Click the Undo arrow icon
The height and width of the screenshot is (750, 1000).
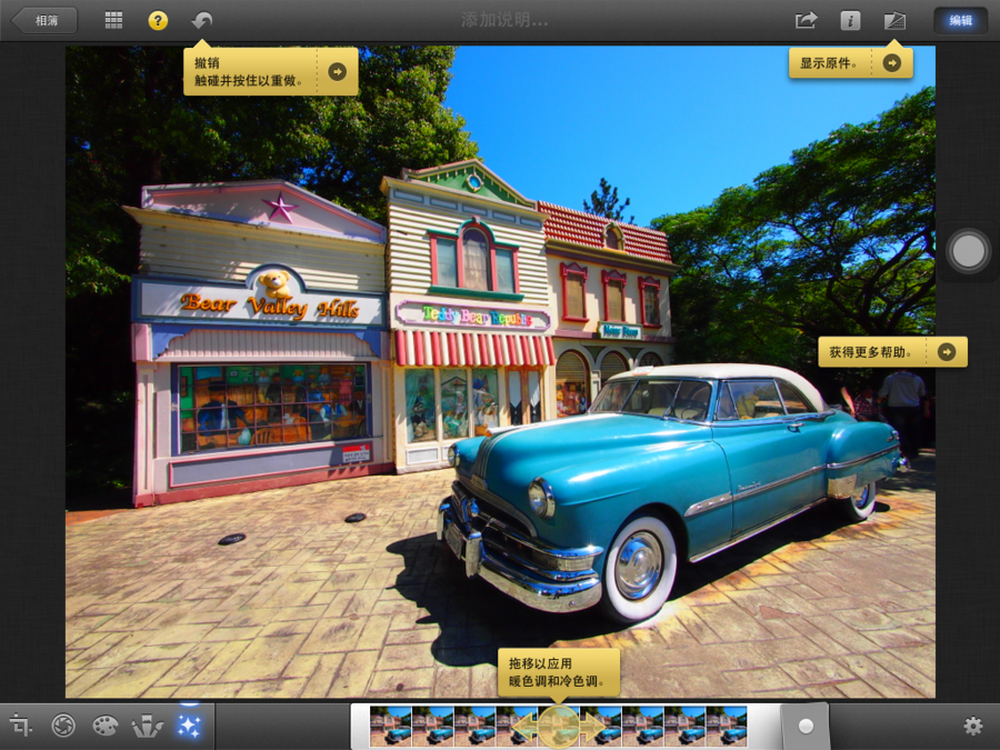pos(202,20)
